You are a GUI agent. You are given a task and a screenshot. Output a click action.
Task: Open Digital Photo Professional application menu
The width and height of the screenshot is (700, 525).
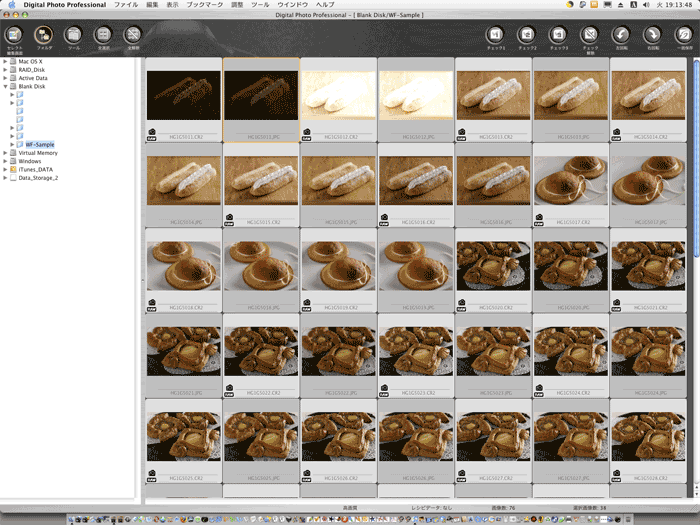[x=65, y=4]
